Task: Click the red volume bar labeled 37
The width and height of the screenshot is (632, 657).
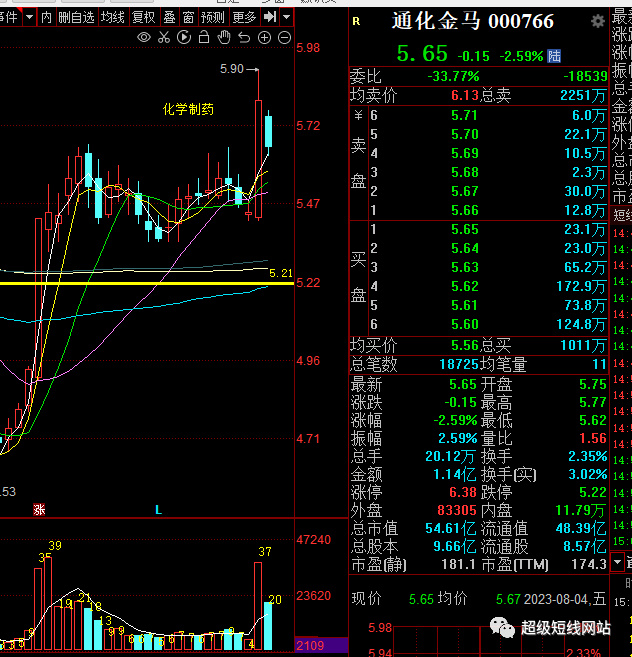Action: pos(258,606)
